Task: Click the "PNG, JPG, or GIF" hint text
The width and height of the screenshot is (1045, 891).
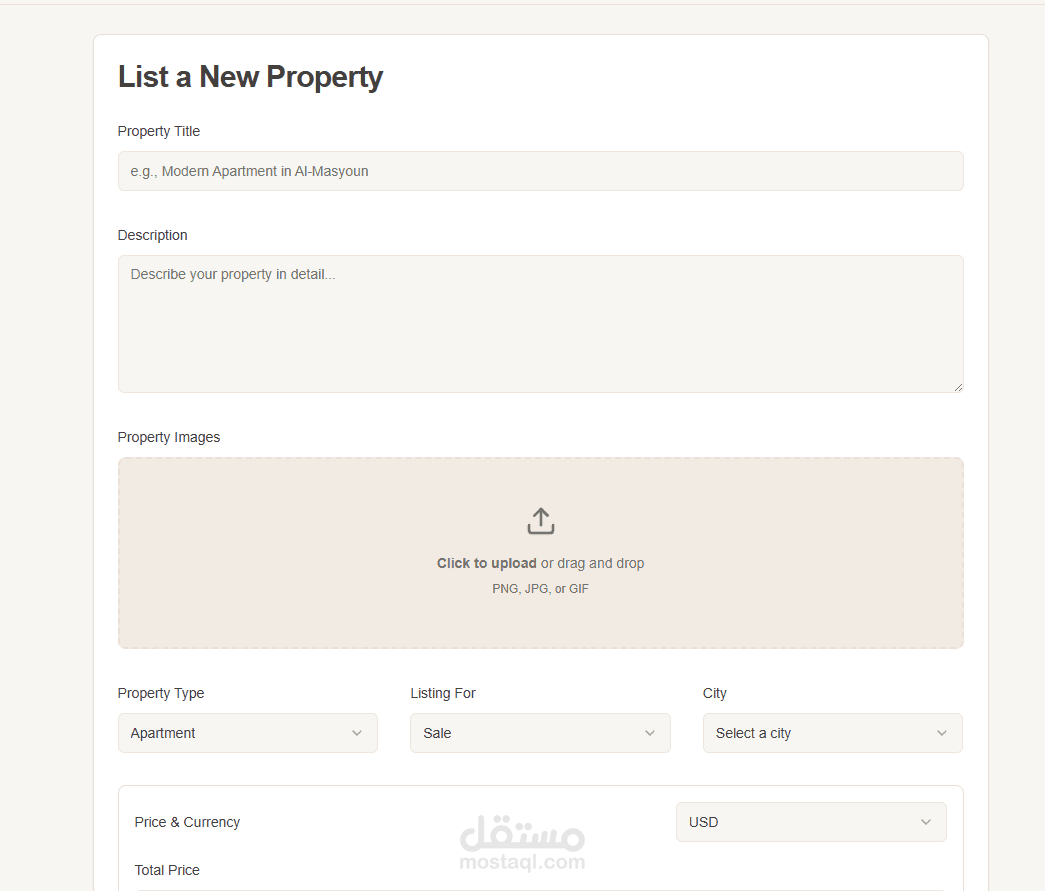Action: [540, 589]
